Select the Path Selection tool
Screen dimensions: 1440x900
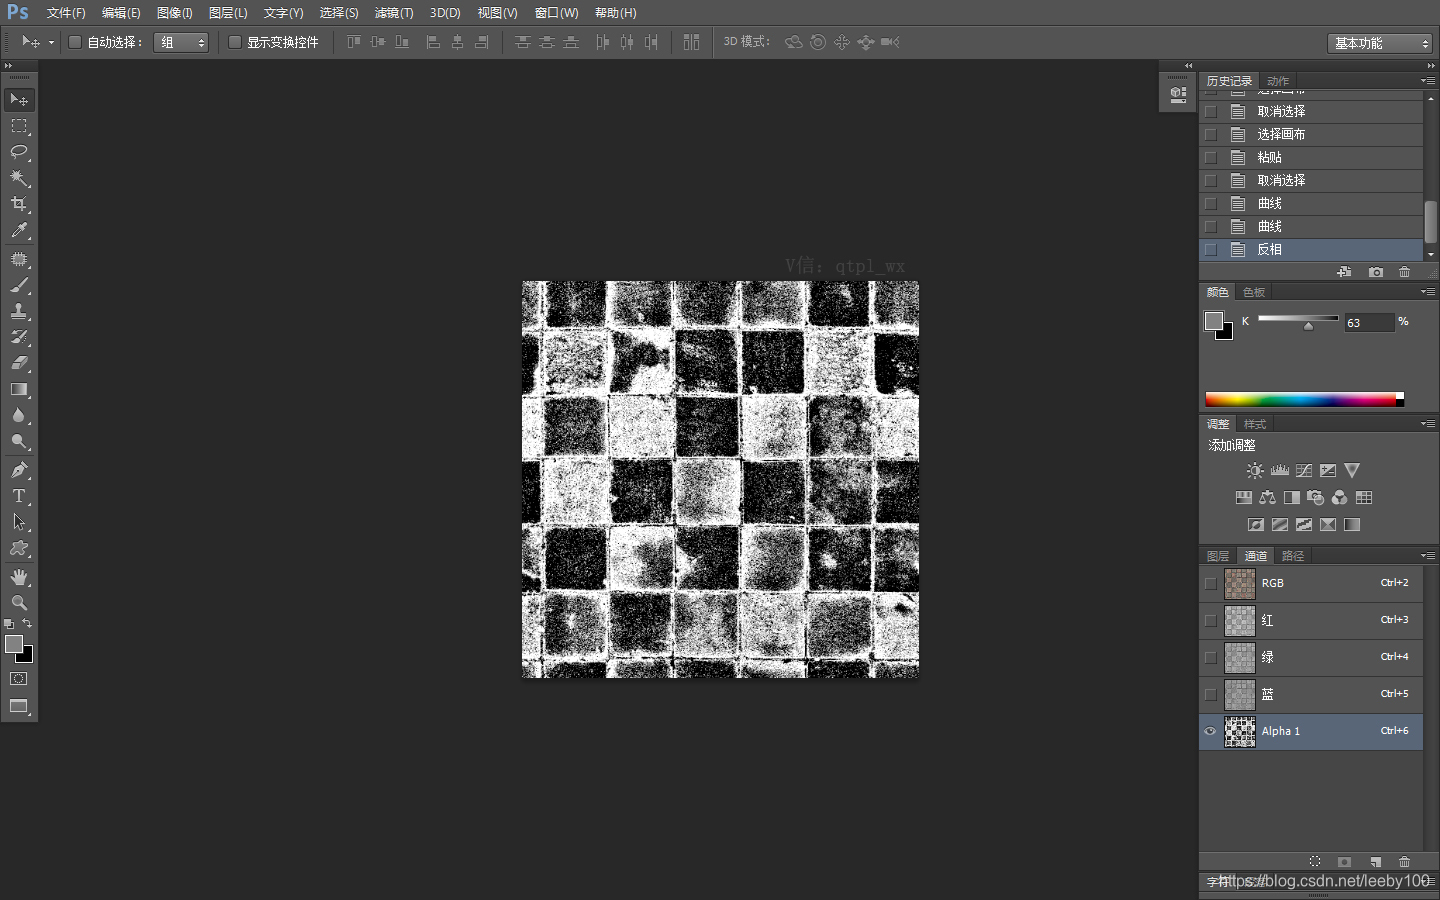pos(19,522)
